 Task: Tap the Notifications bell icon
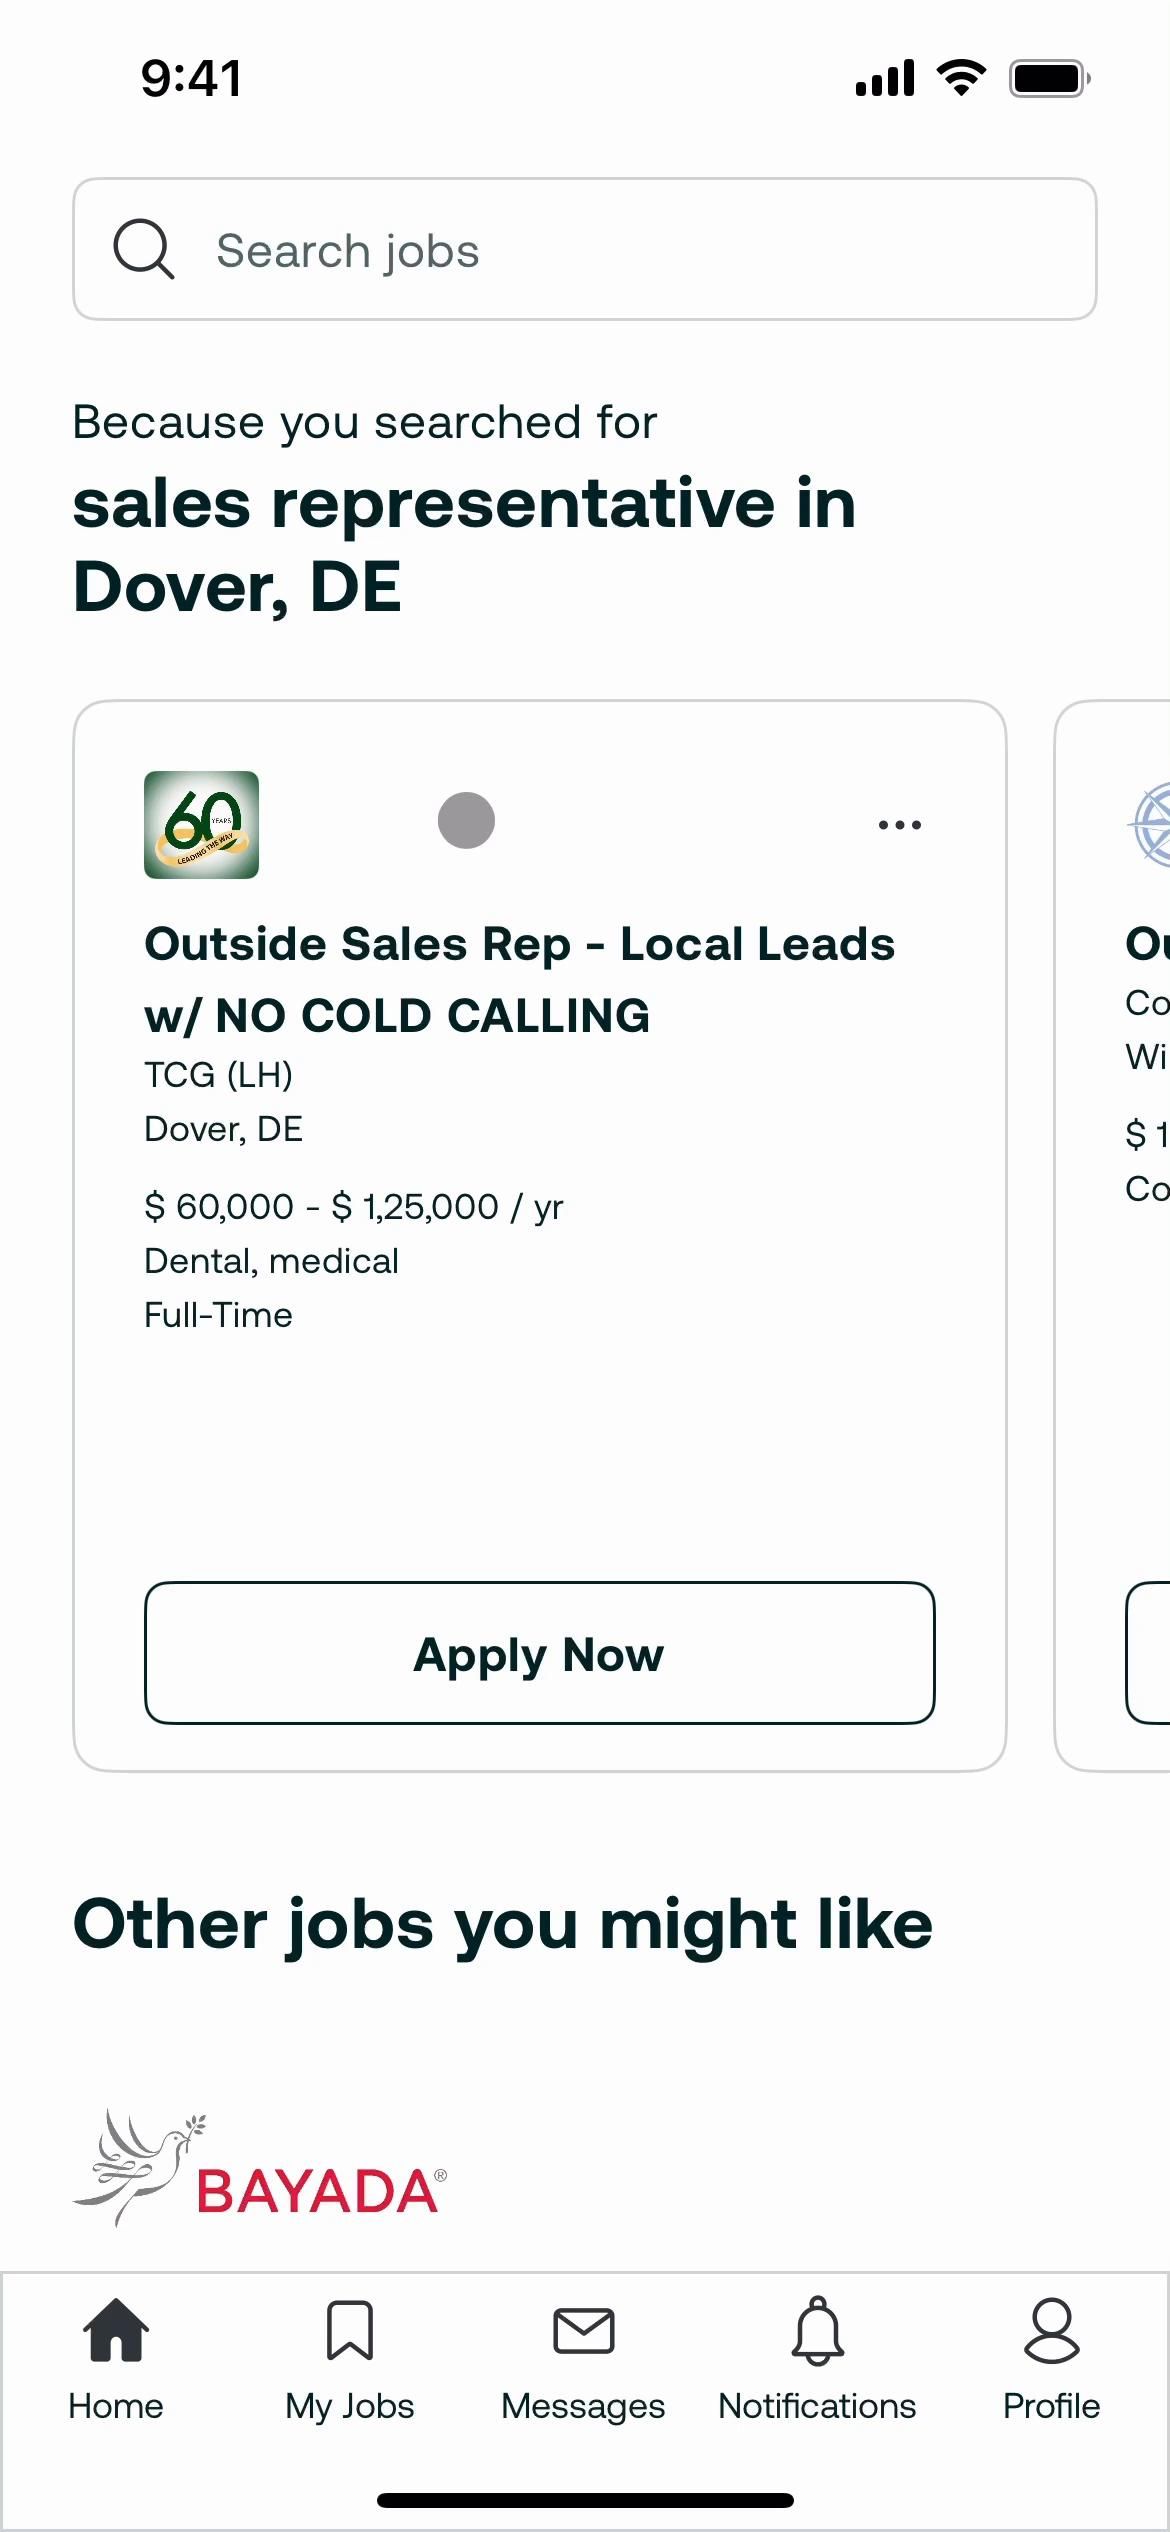[x=818, y=2330]
